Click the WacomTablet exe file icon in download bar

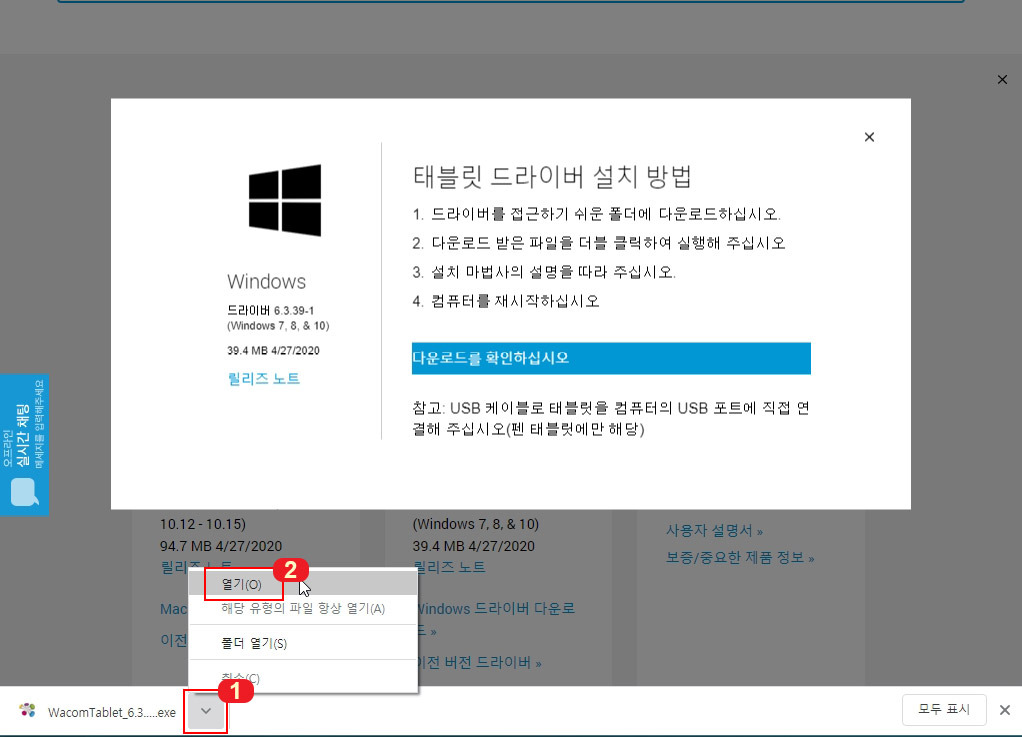pos(27,711)
